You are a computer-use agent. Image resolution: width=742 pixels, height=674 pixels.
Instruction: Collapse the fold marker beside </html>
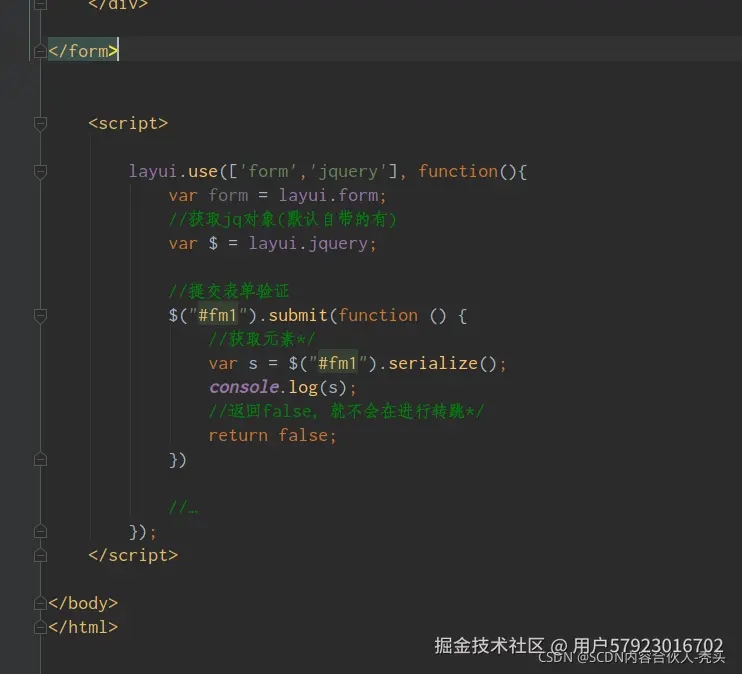[40, 627]
